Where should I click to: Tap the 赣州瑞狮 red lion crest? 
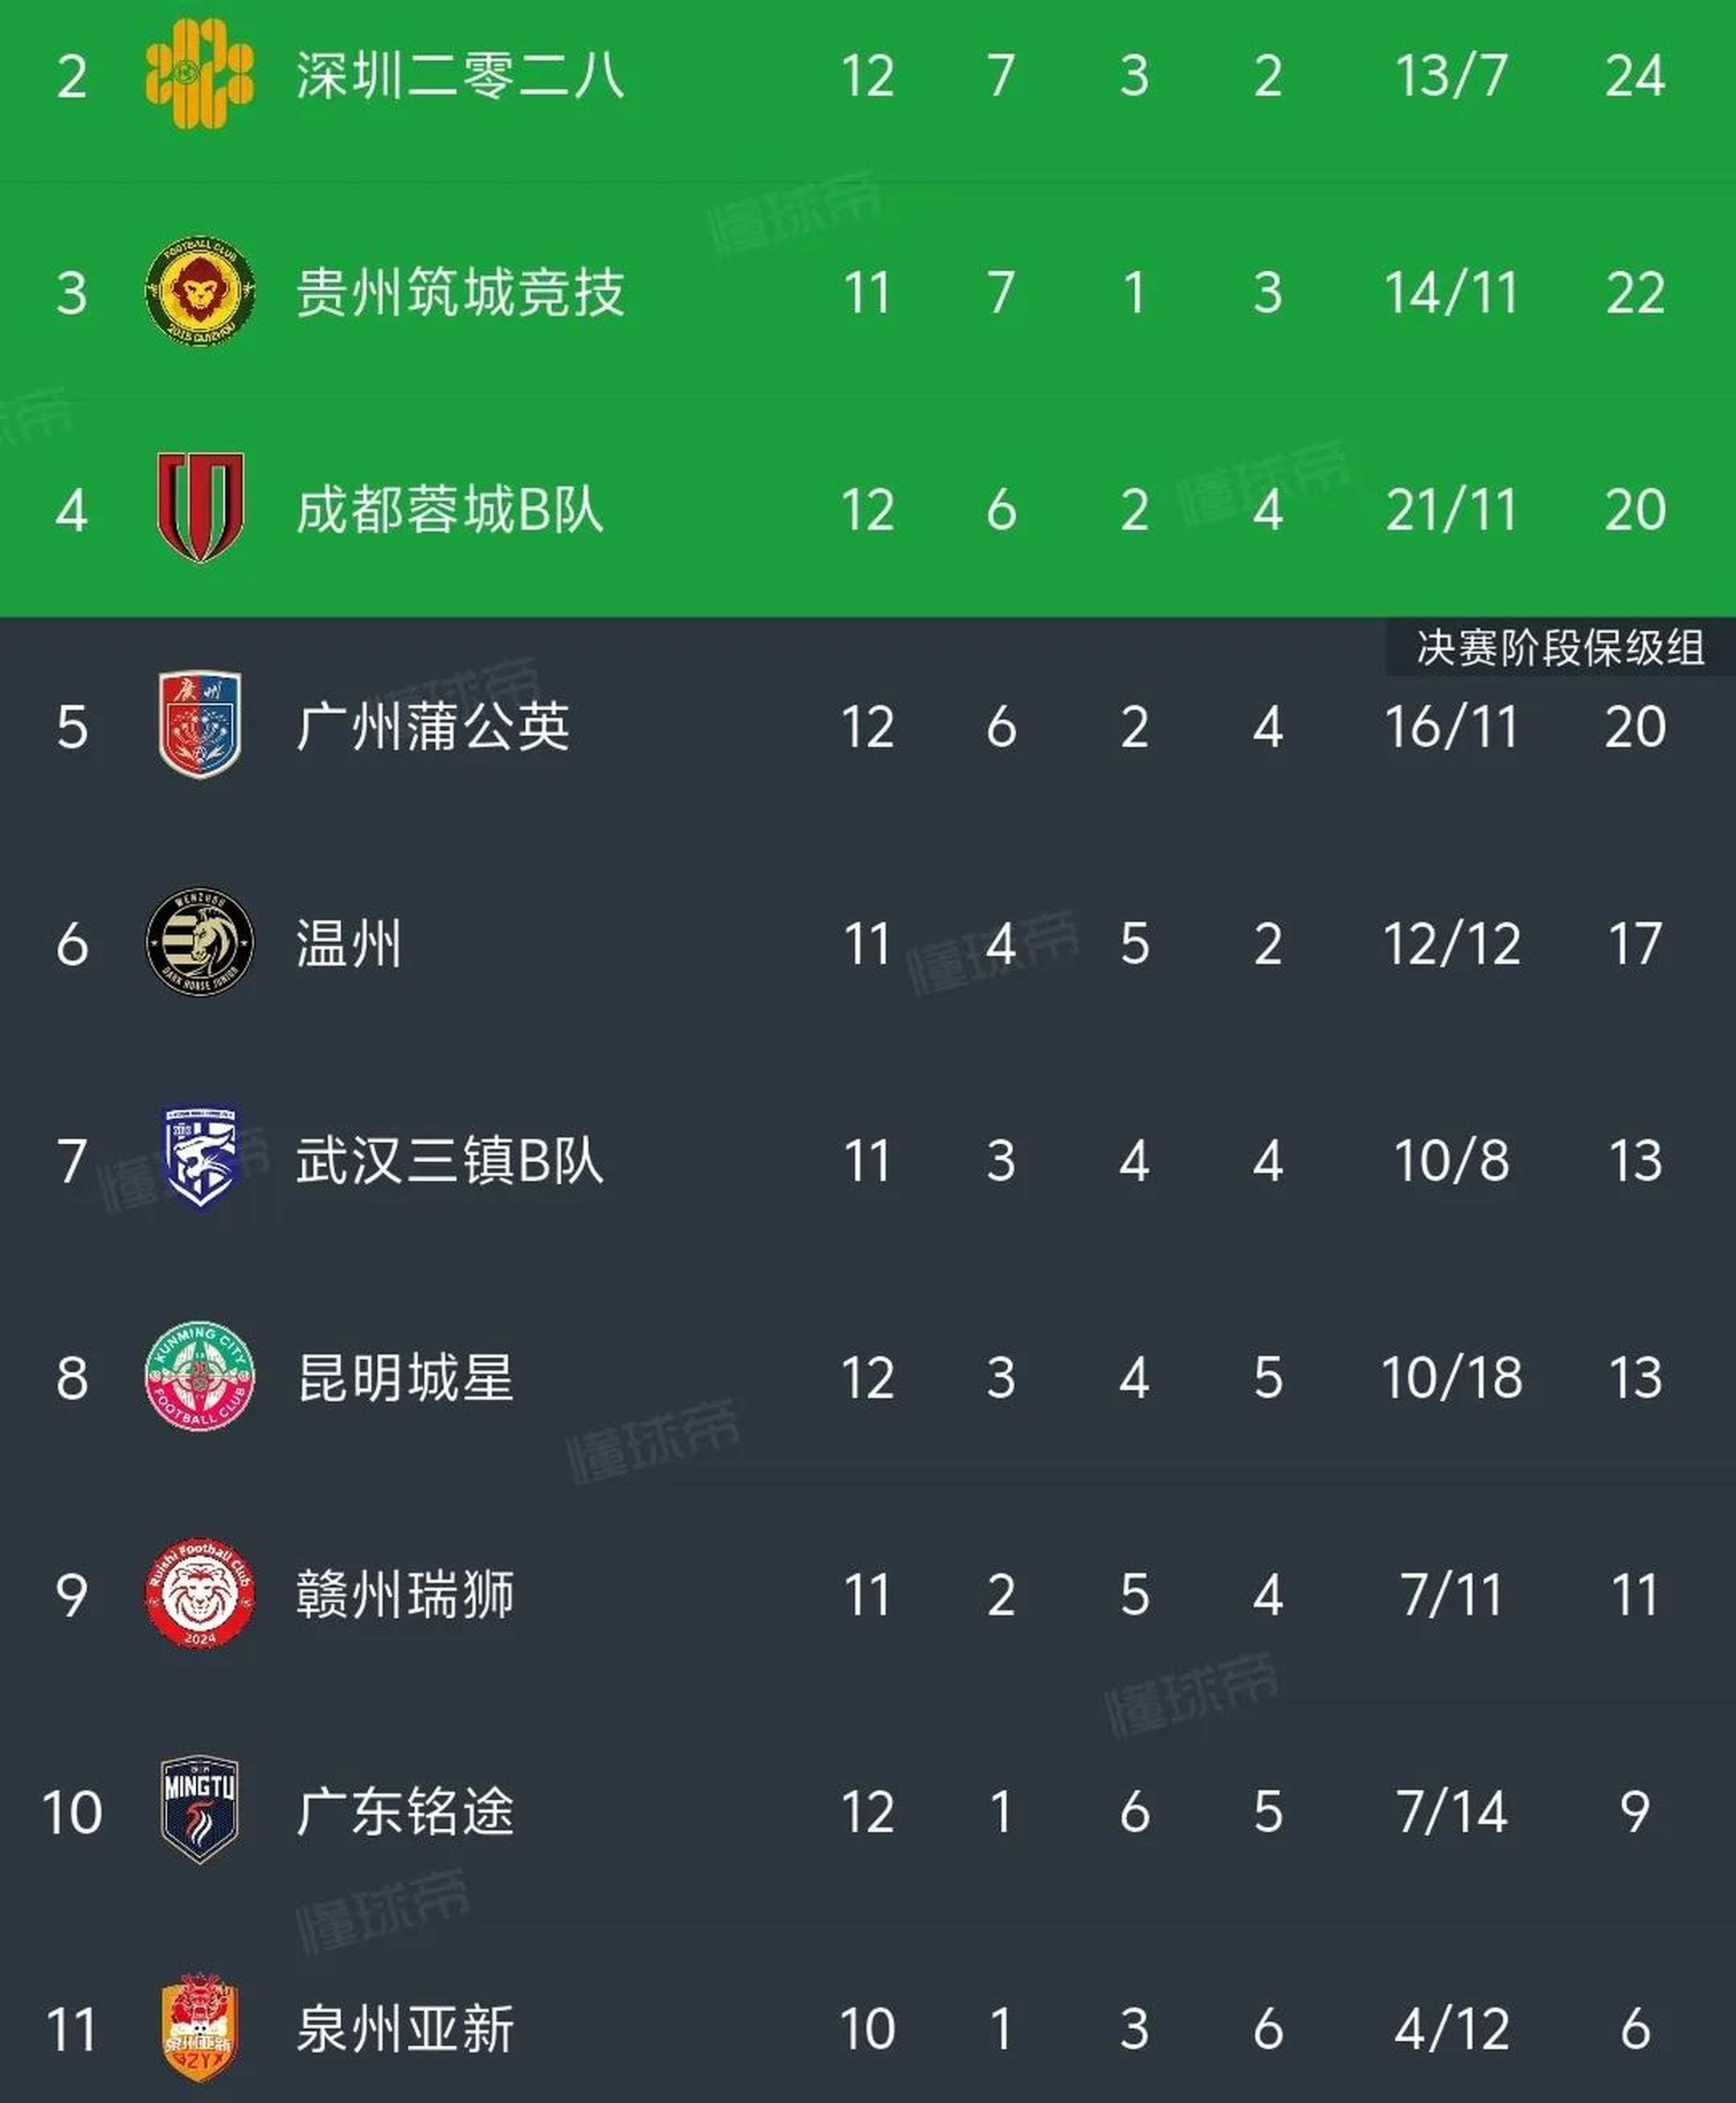(200, 1594)
